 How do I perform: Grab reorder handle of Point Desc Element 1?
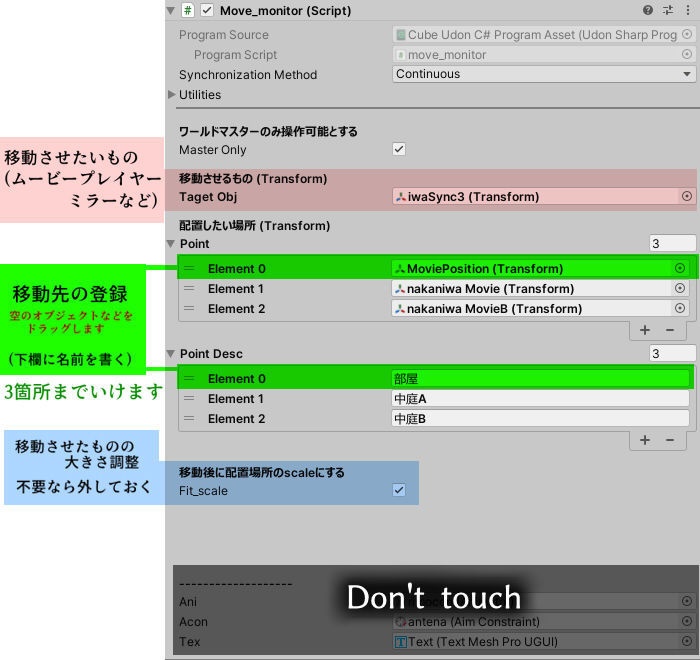[189, 398]
